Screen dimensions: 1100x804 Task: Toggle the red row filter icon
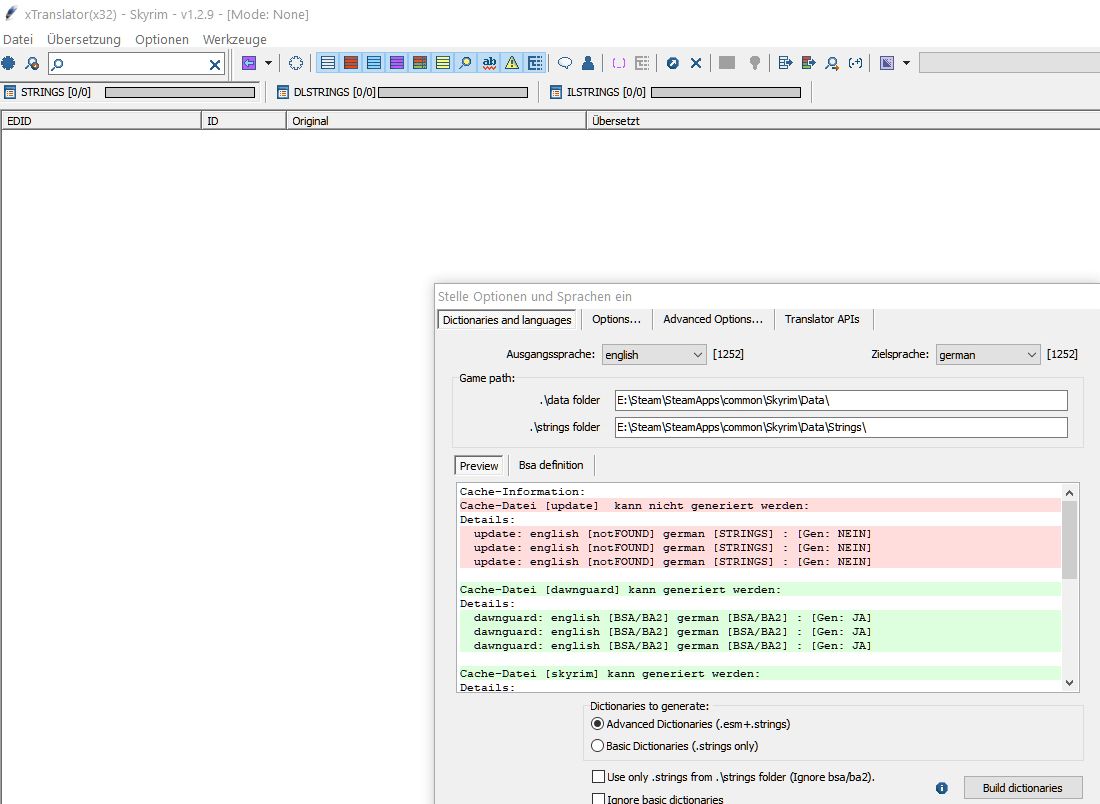[350, 63]
